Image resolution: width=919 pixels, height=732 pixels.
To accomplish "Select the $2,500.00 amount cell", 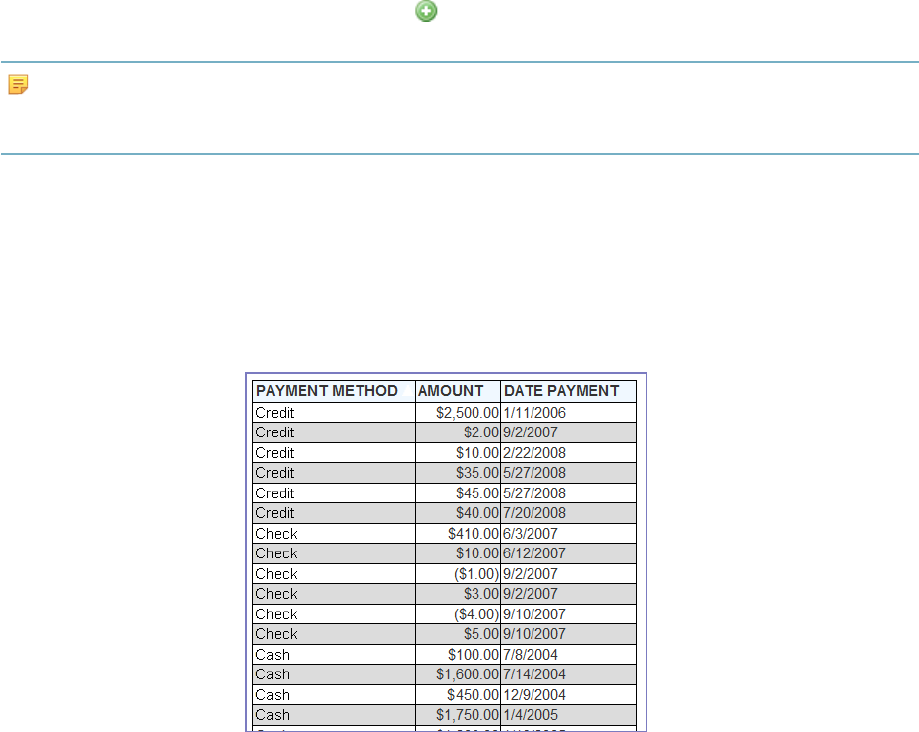I will 458,413.
